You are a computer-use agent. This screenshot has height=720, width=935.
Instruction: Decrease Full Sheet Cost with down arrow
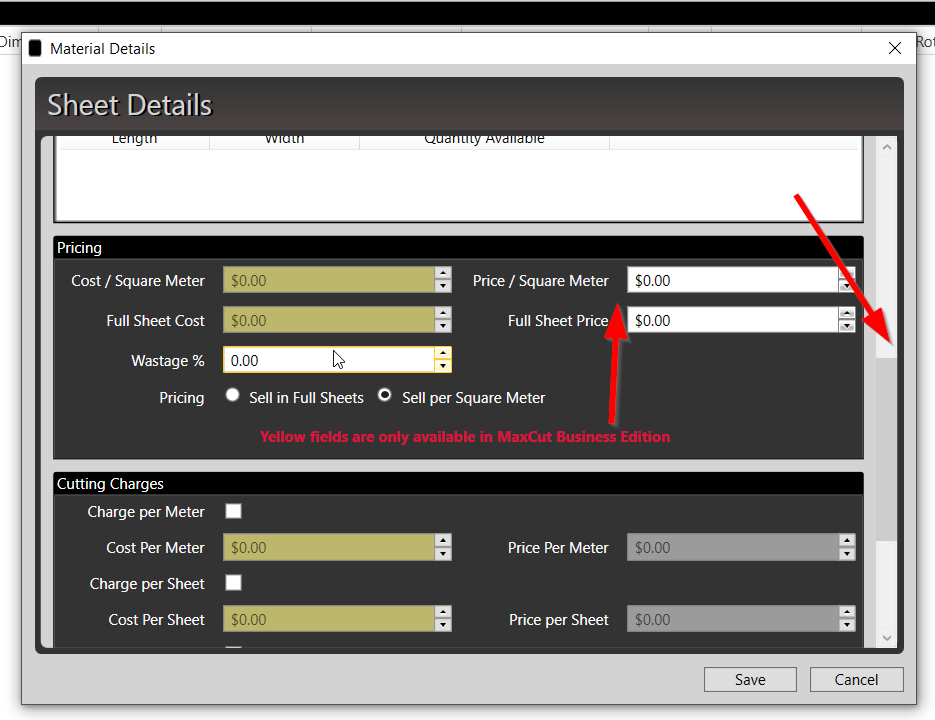(443, 327)
